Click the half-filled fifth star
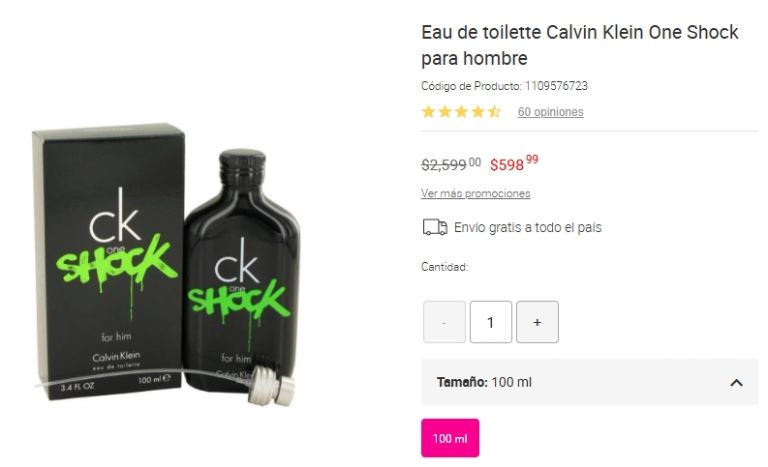The width and height of the screenshot is (768, 467). point(494,112)
